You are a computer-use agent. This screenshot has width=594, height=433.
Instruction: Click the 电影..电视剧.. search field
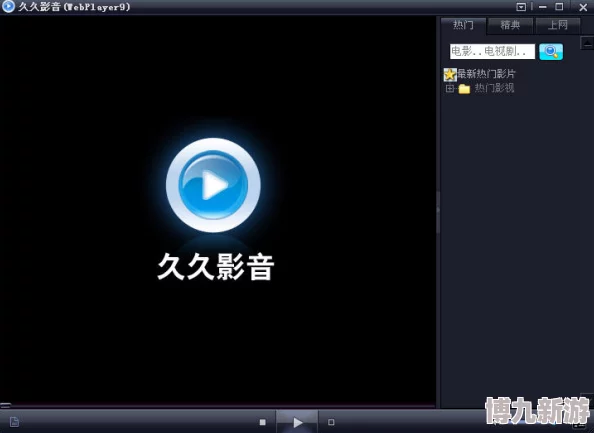[492, 52]
